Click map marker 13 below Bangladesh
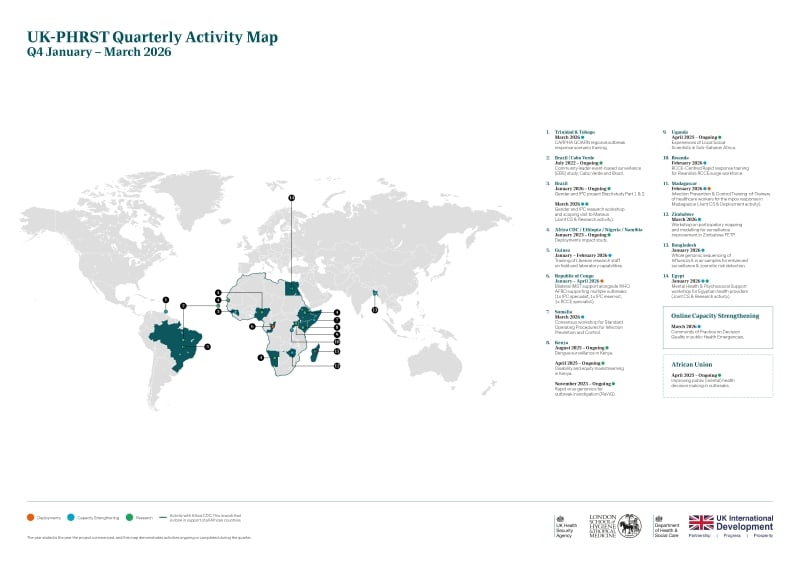Image resolution: width=800 pixels, height=566 pixels. pyautogui.click(x=375, y=310)
